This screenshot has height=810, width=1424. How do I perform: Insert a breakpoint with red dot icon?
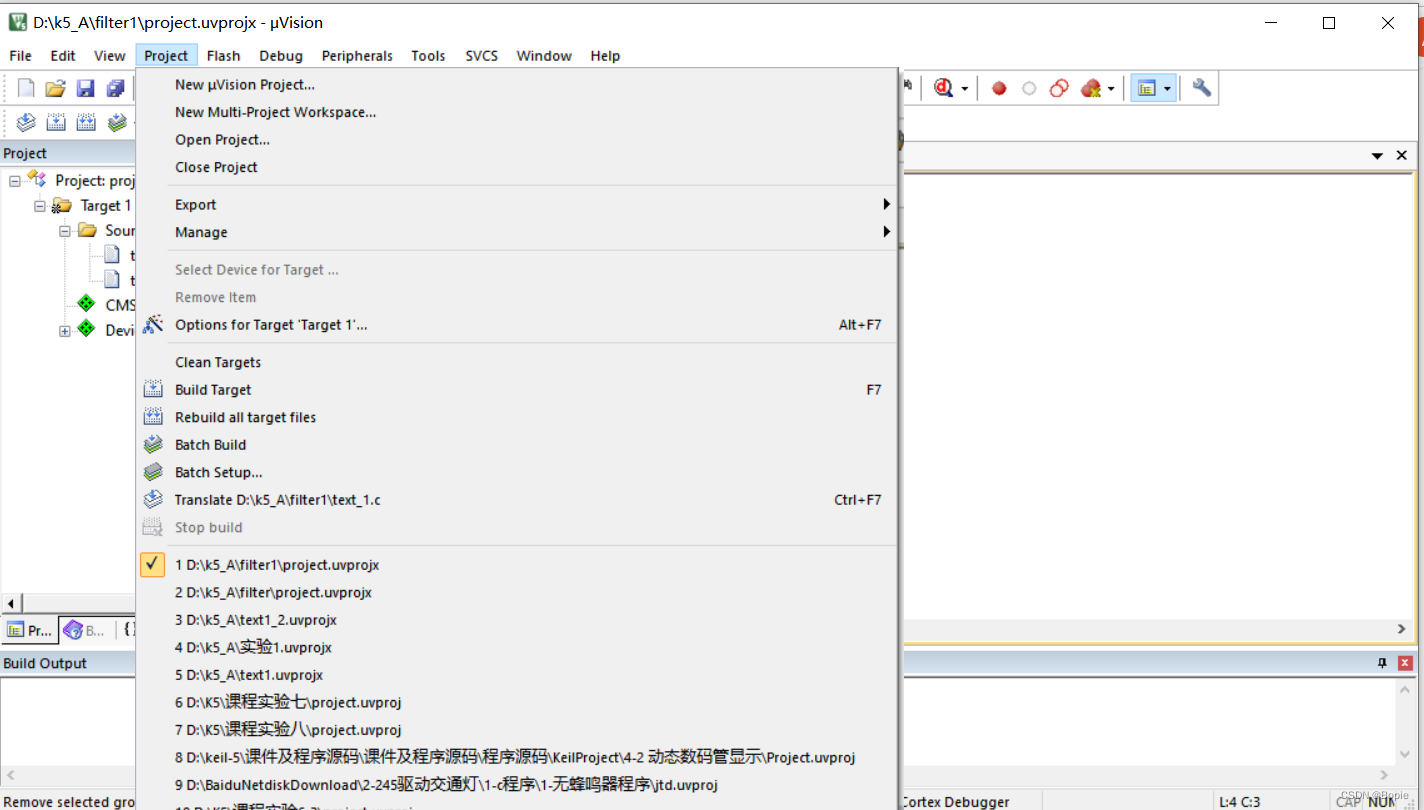point(999,88)
